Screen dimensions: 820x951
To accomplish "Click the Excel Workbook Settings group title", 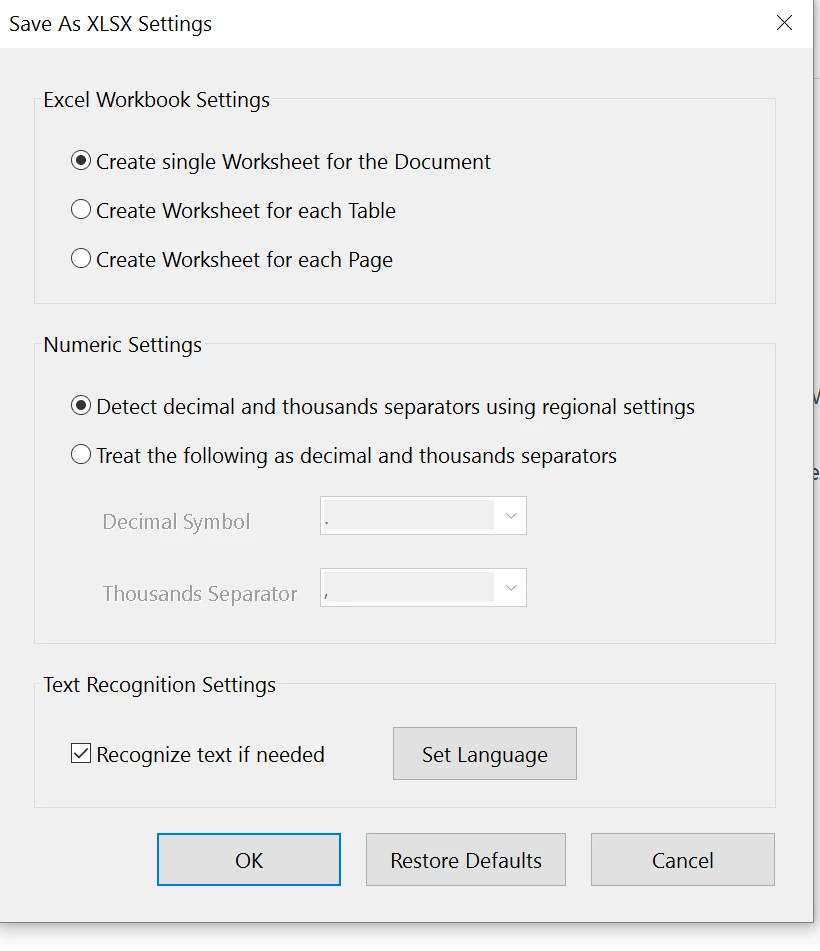I will [156, 99].
